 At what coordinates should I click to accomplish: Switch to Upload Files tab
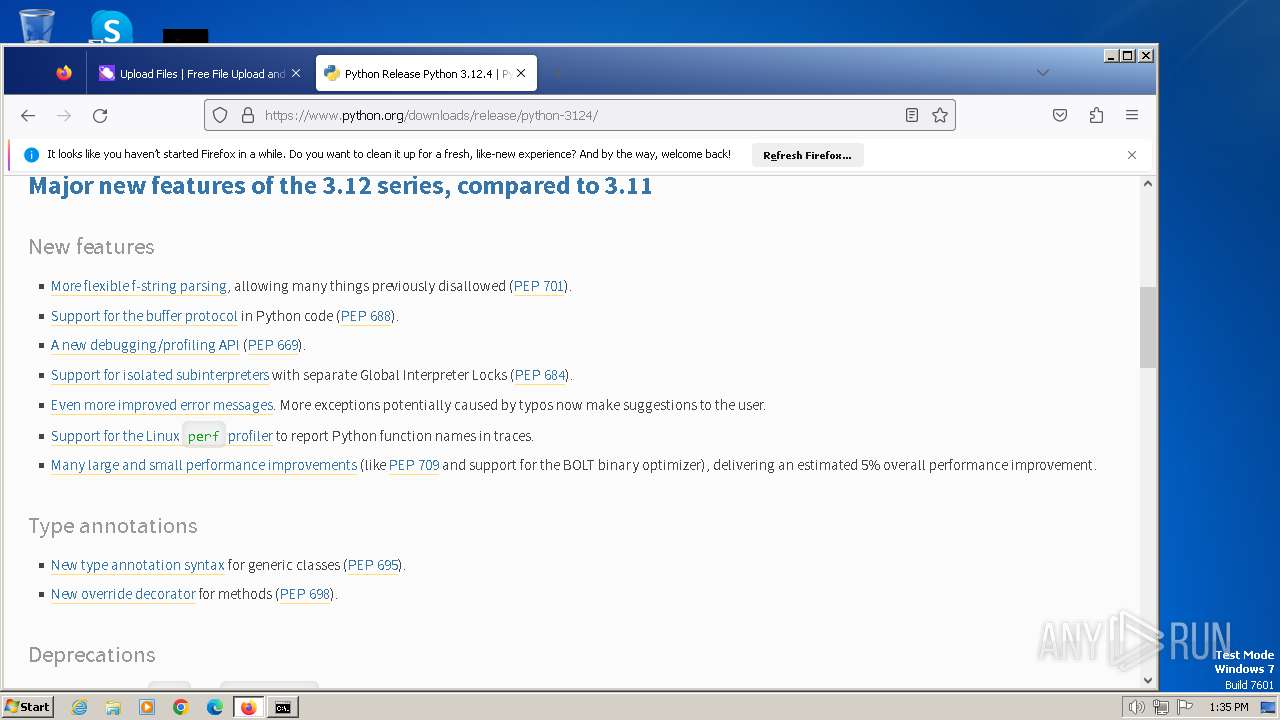tap(200, 73)
